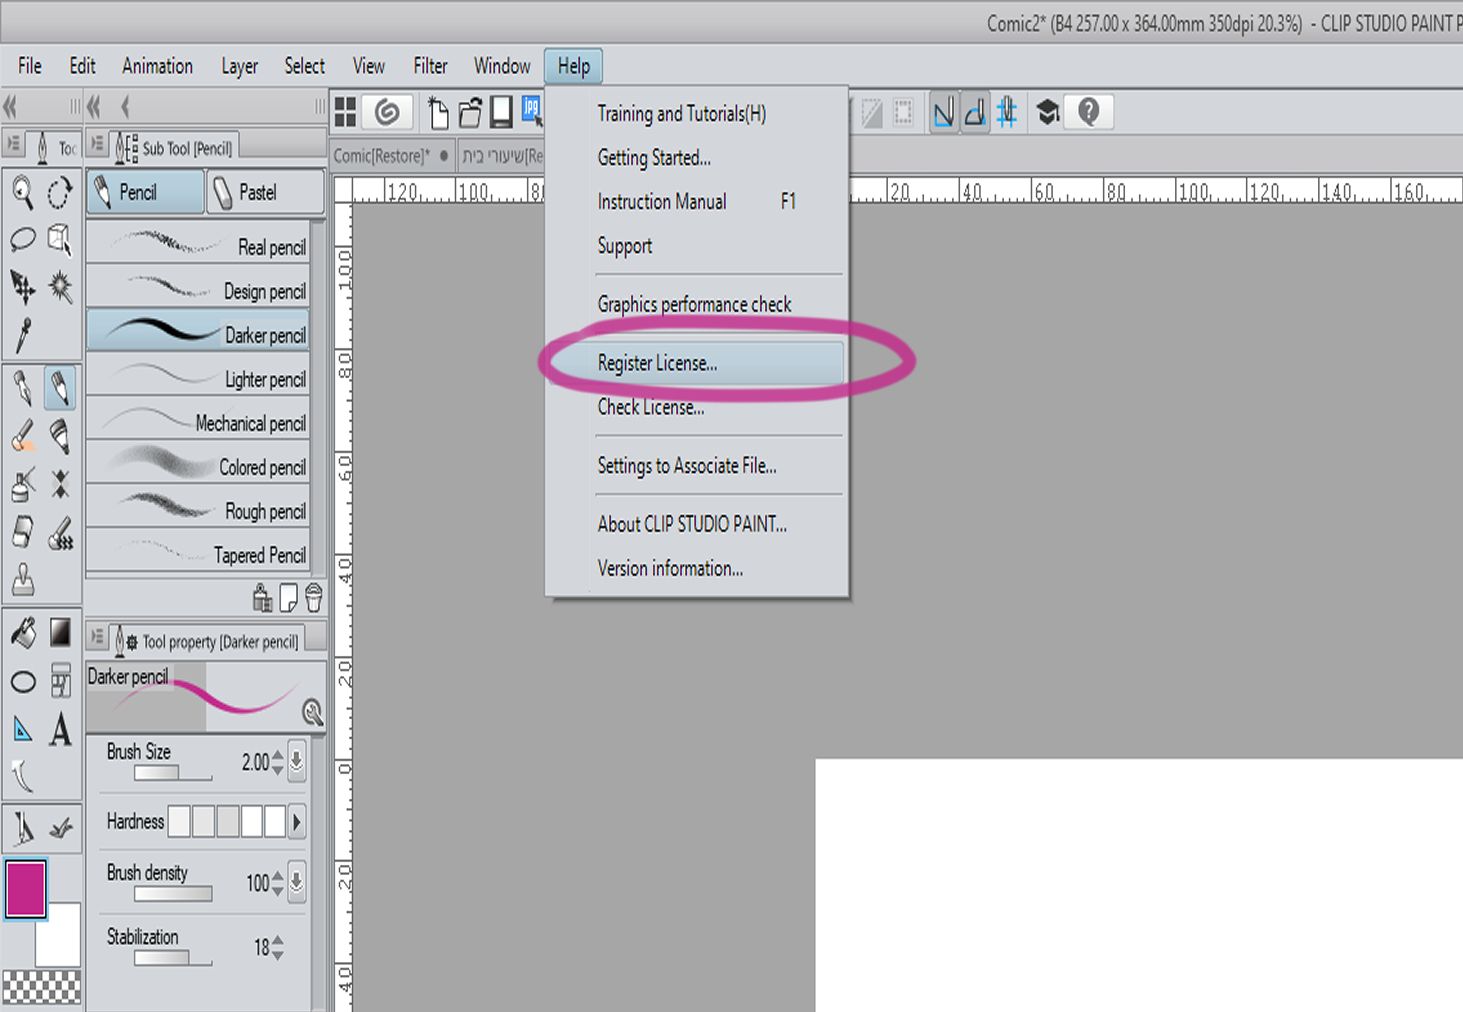
Task: Create a new canvas with New icon
Action: click(438, 113)
